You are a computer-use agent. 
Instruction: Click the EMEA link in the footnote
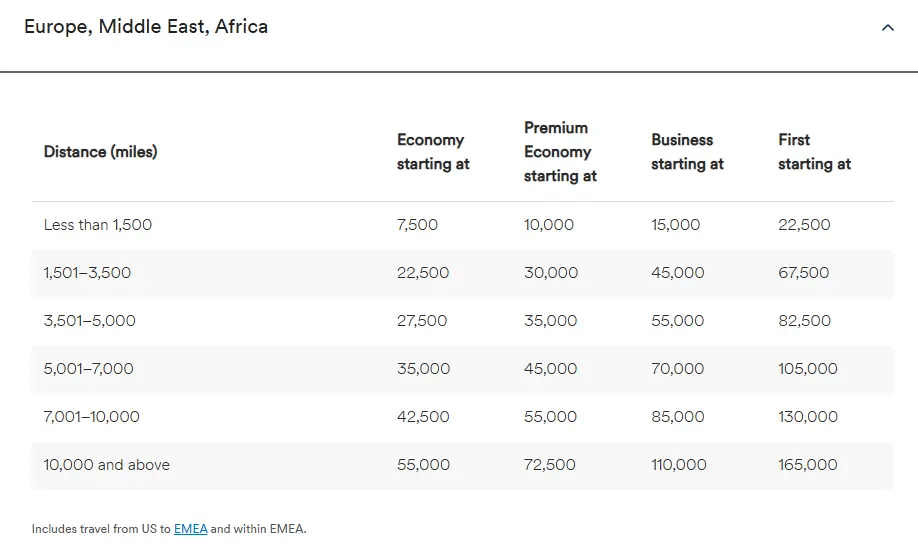pos(190,529)
